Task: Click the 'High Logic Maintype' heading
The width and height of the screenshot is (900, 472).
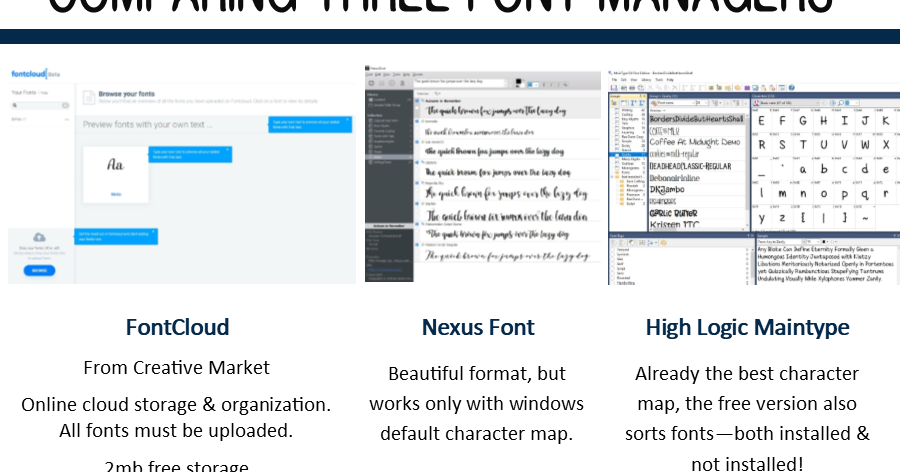Action: click(747, 327)
